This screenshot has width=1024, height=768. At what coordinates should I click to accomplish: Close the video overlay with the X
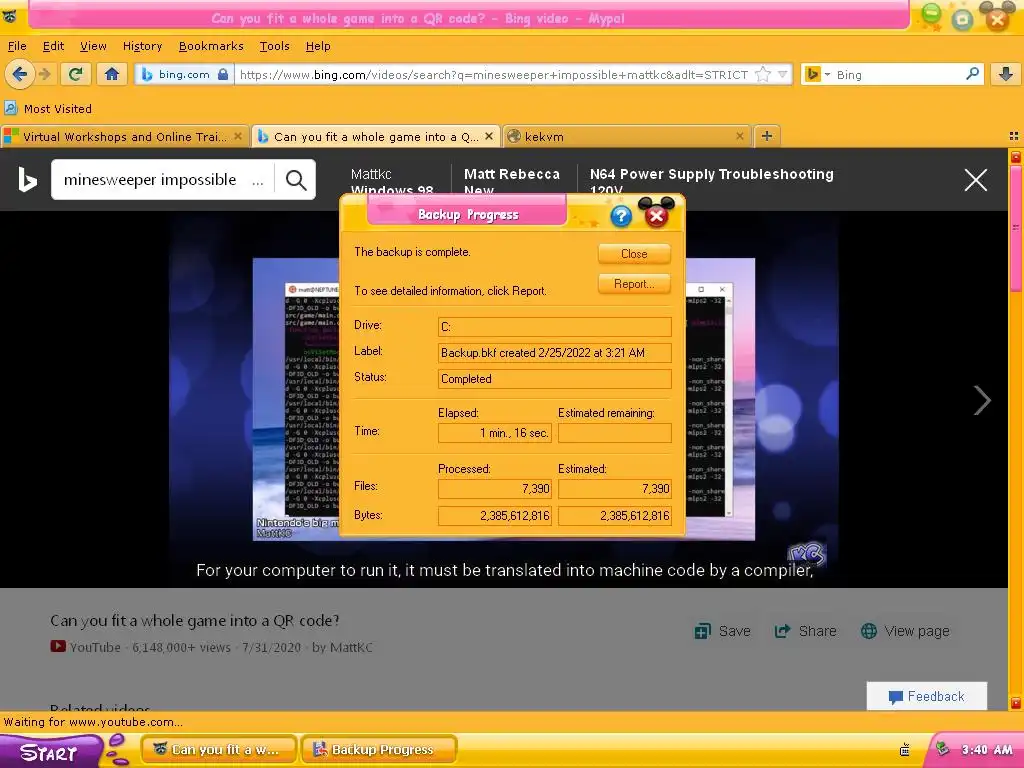[976, 180]
